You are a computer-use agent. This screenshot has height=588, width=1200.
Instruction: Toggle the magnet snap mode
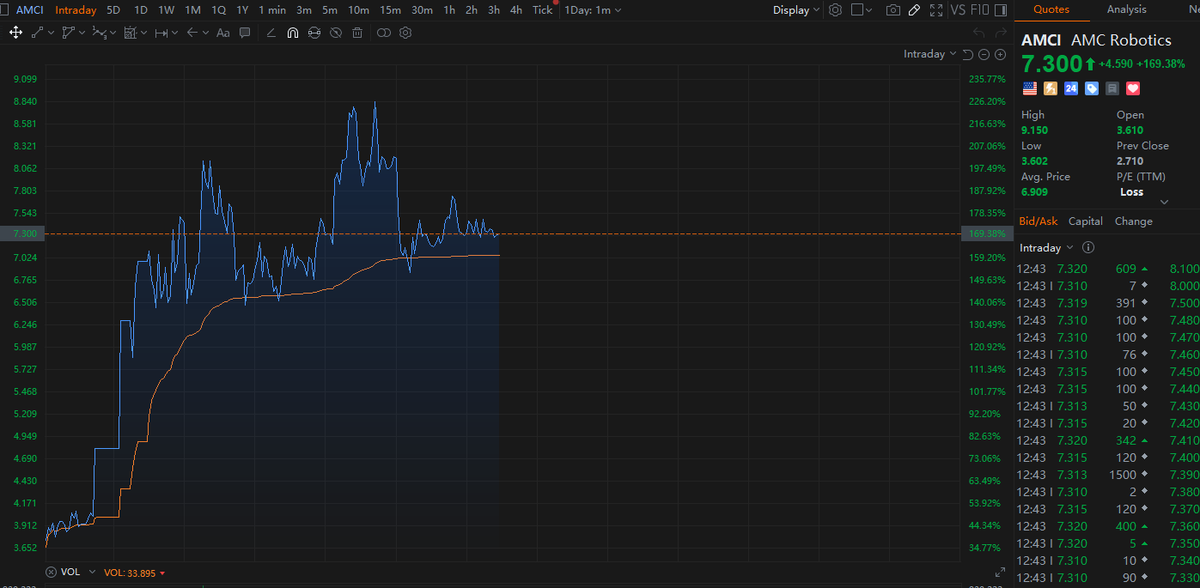pyautogui.click(x=292, y=32)
